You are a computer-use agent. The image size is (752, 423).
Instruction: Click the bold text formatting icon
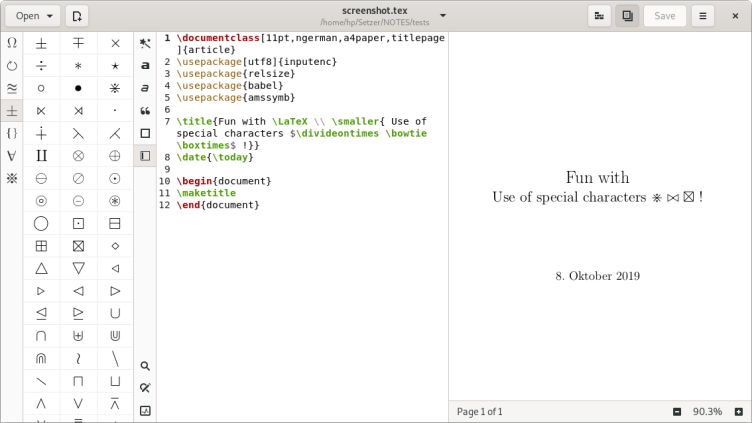(145, 66)
